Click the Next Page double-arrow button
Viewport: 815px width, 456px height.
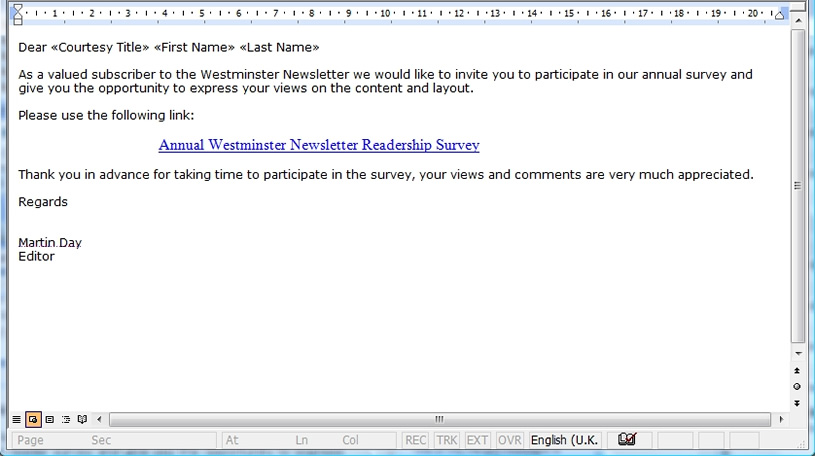point(797,402)
